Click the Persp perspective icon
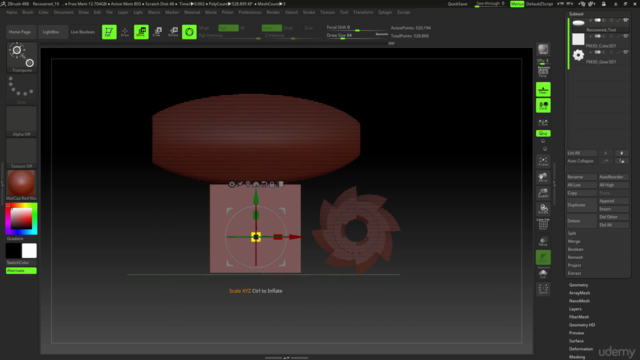The height and width of the screenshot is (360, 640). click(543, 73)
